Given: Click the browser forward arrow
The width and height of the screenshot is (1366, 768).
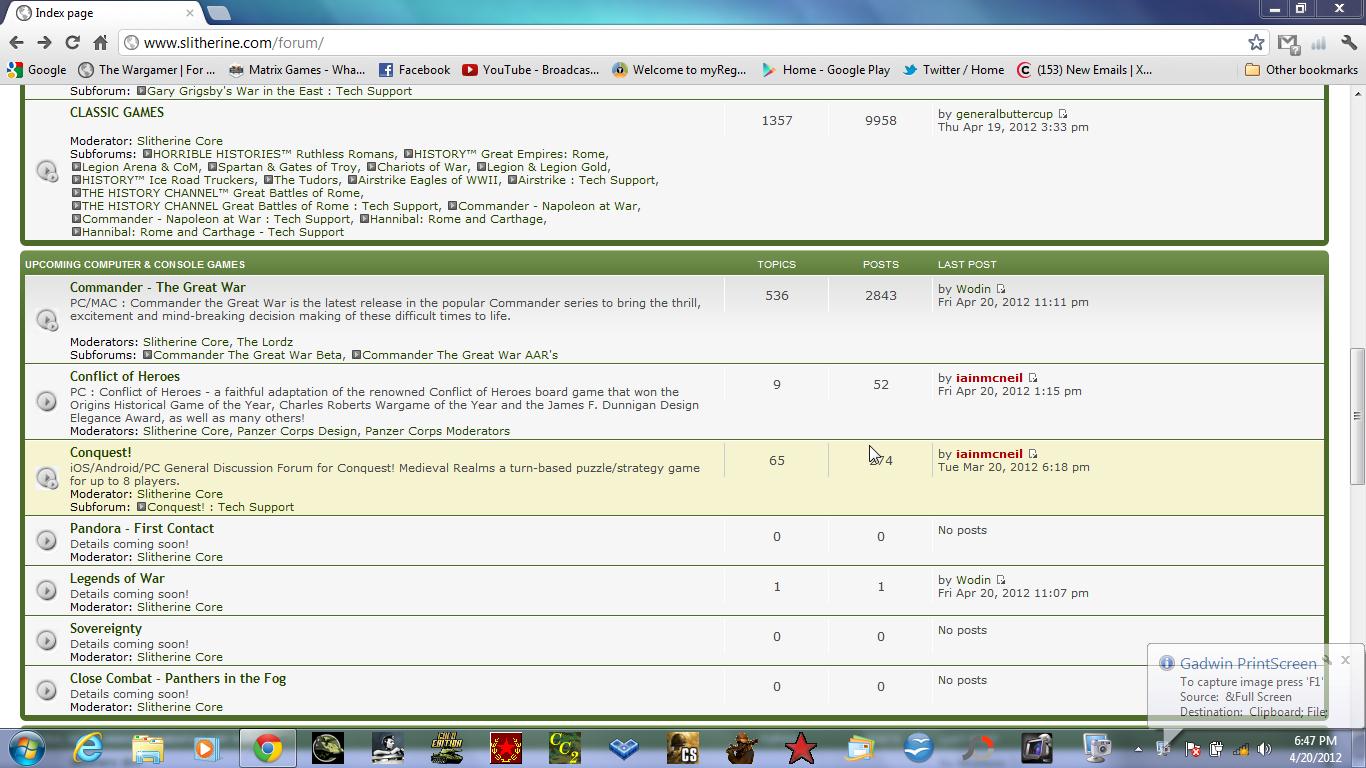Looking at the screenshot, I should pyautogui.click(x=44, y=43).
